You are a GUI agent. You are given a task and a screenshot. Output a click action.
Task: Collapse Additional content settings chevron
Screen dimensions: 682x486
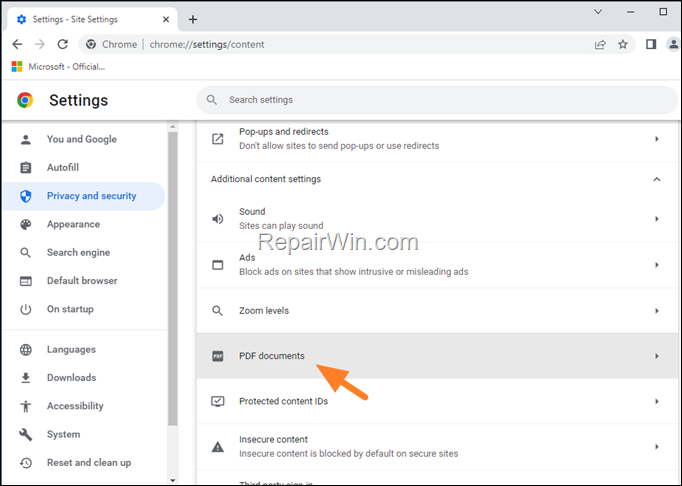tap(657, 179)
